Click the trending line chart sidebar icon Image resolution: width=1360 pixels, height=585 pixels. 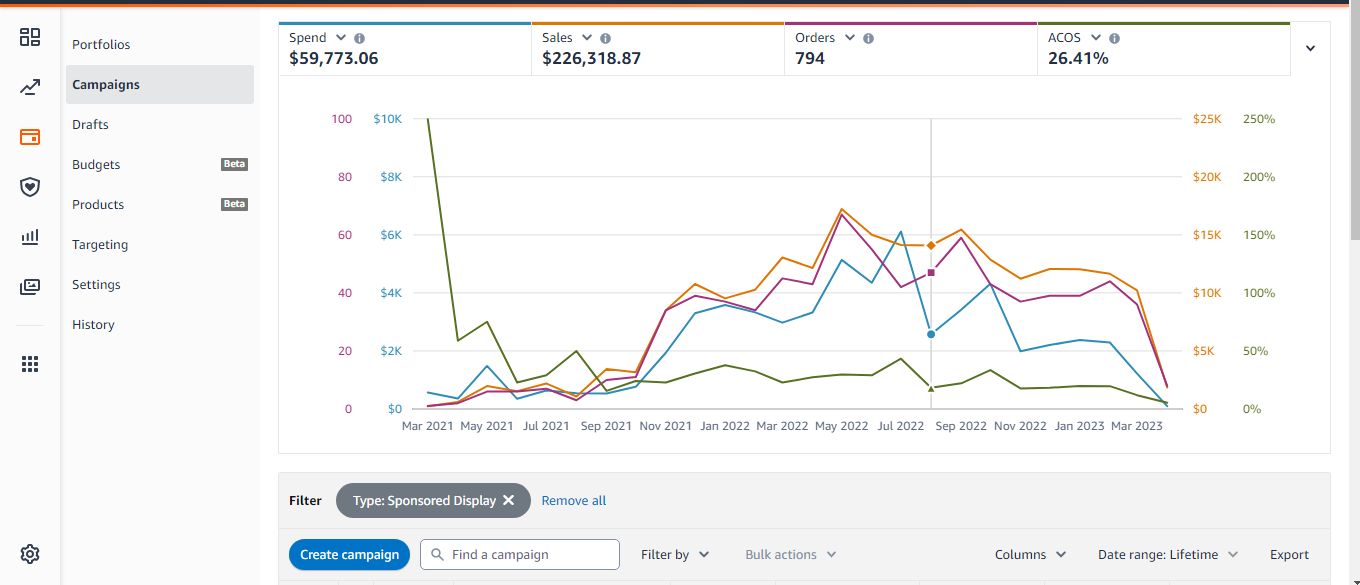[30, 88]
